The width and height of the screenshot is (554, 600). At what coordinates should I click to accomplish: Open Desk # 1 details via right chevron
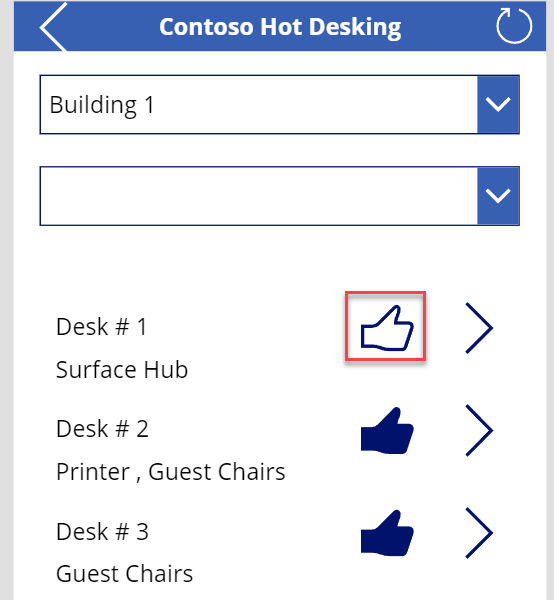[479, 328]
